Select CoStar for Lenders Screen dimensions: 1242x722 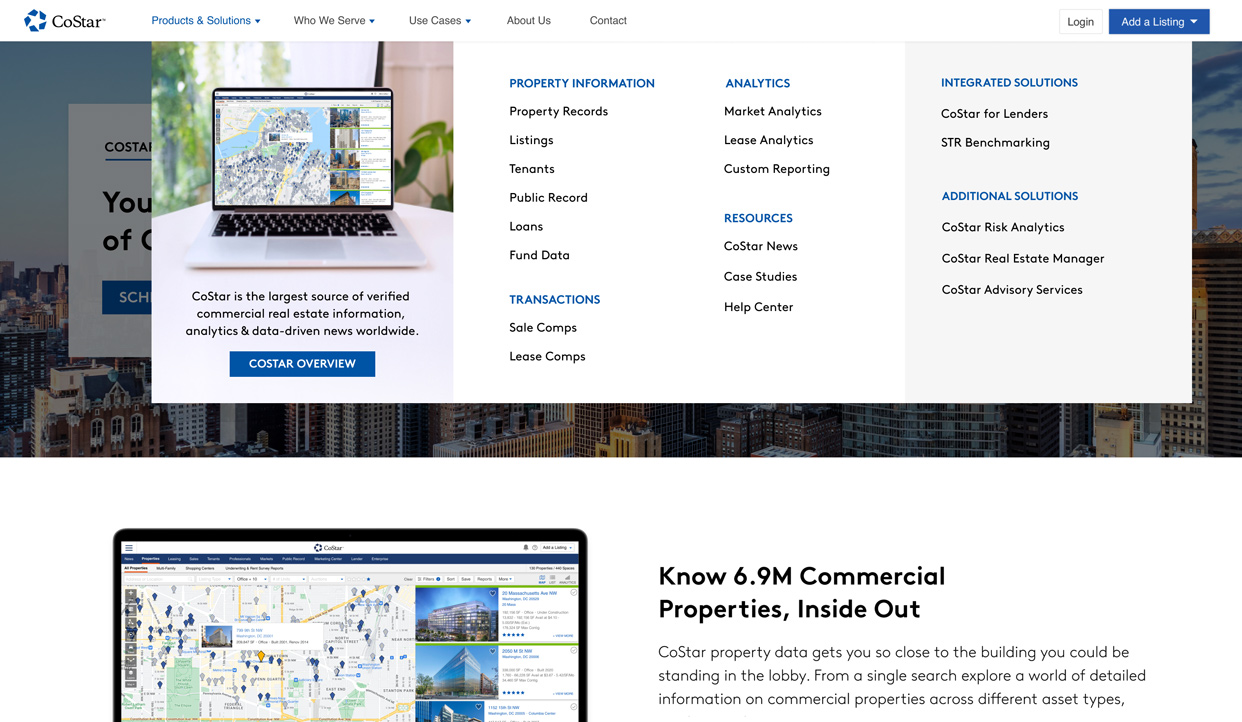coord(994,113)
